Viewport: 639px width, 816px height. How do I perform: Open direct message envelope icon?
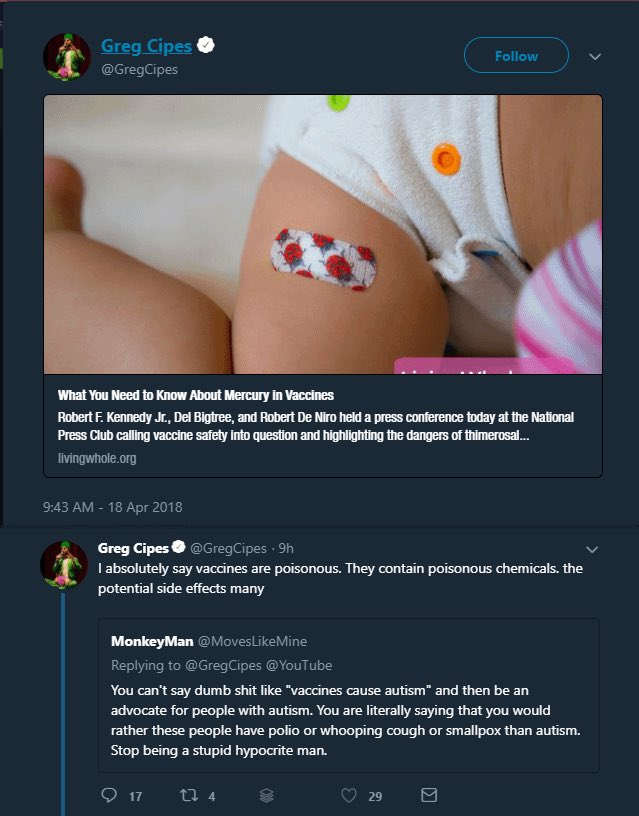pos(429,795)
